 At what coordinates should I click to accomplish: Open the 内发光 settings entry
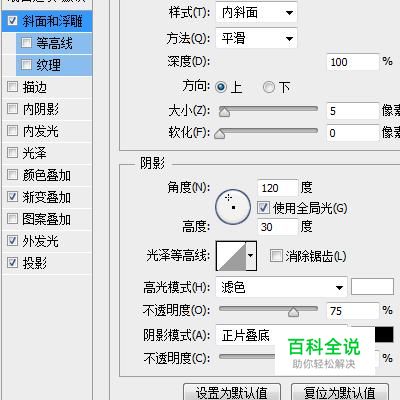[x=41, y=131]
